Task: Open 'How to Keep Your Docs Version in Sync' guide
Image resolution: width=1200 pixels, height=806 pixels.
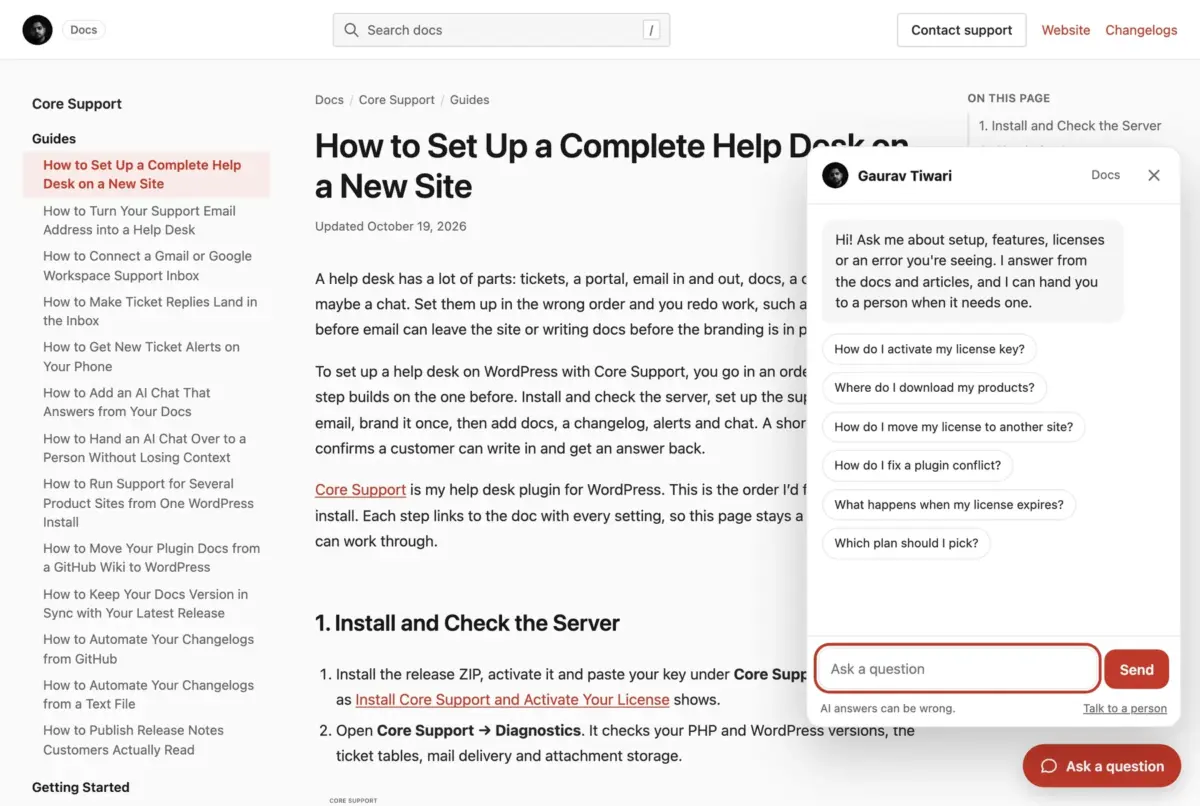Action: point(146,604)
